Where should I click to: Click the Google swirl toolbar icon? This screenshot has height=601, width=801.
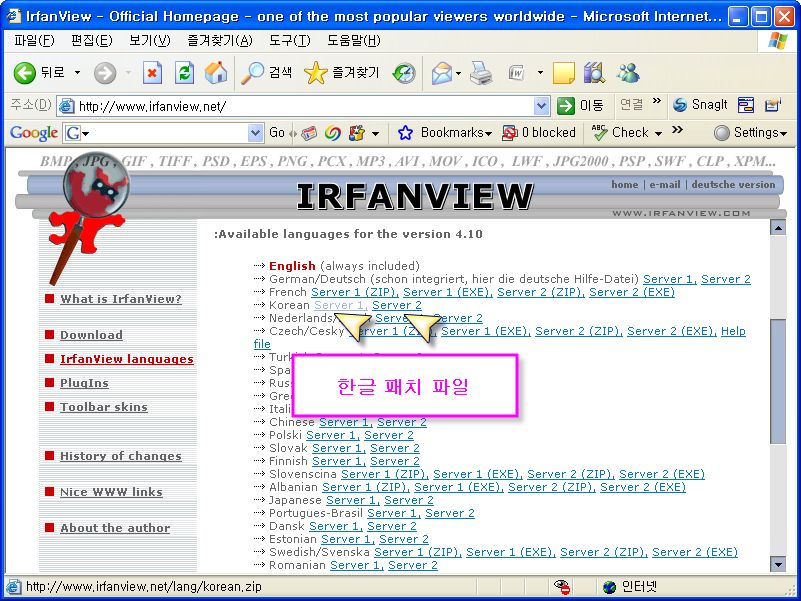tap(333, 133)
